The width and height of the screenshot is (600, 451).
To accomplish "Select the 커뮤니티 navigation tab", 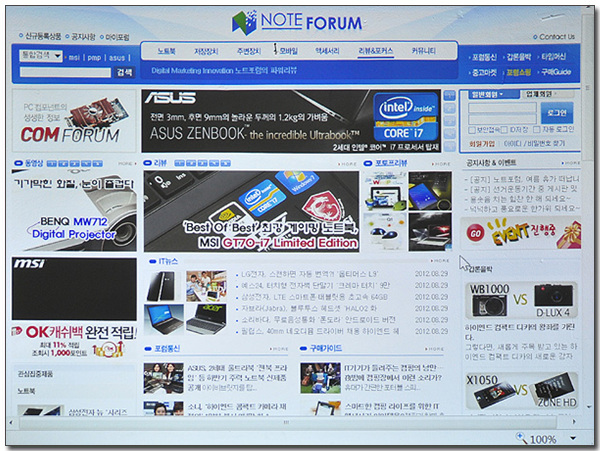I will tap(424, 51).
